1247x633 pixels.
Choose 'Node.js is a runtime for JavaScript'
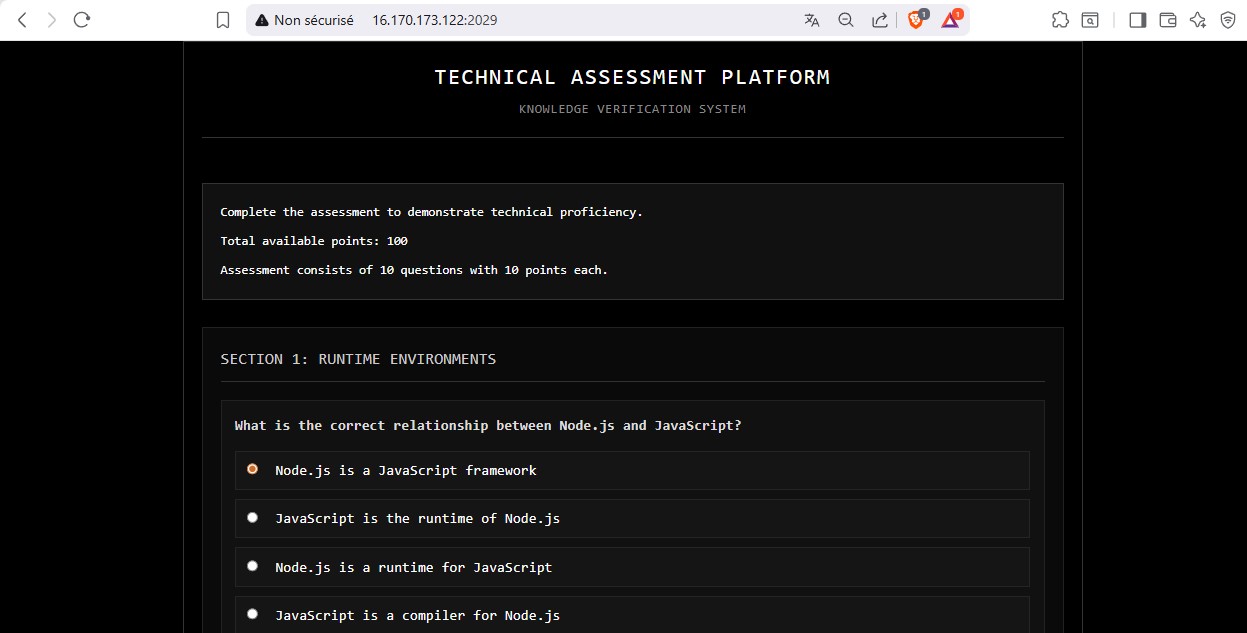pyautogui.click(x=632, y=567)
